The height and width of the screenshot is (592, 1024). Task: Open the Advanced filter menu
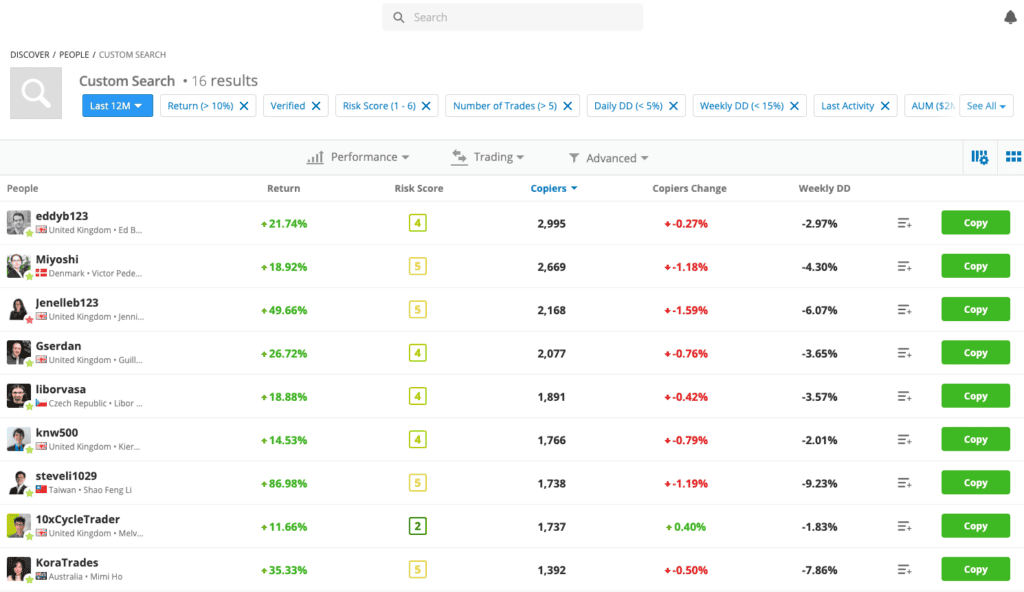click(608, 158)
